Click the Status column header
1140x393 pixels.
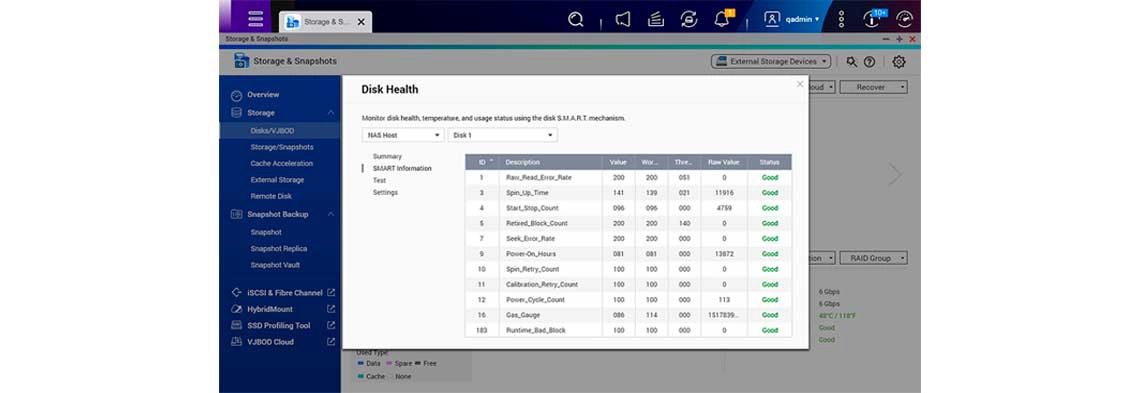pos(770,162)
